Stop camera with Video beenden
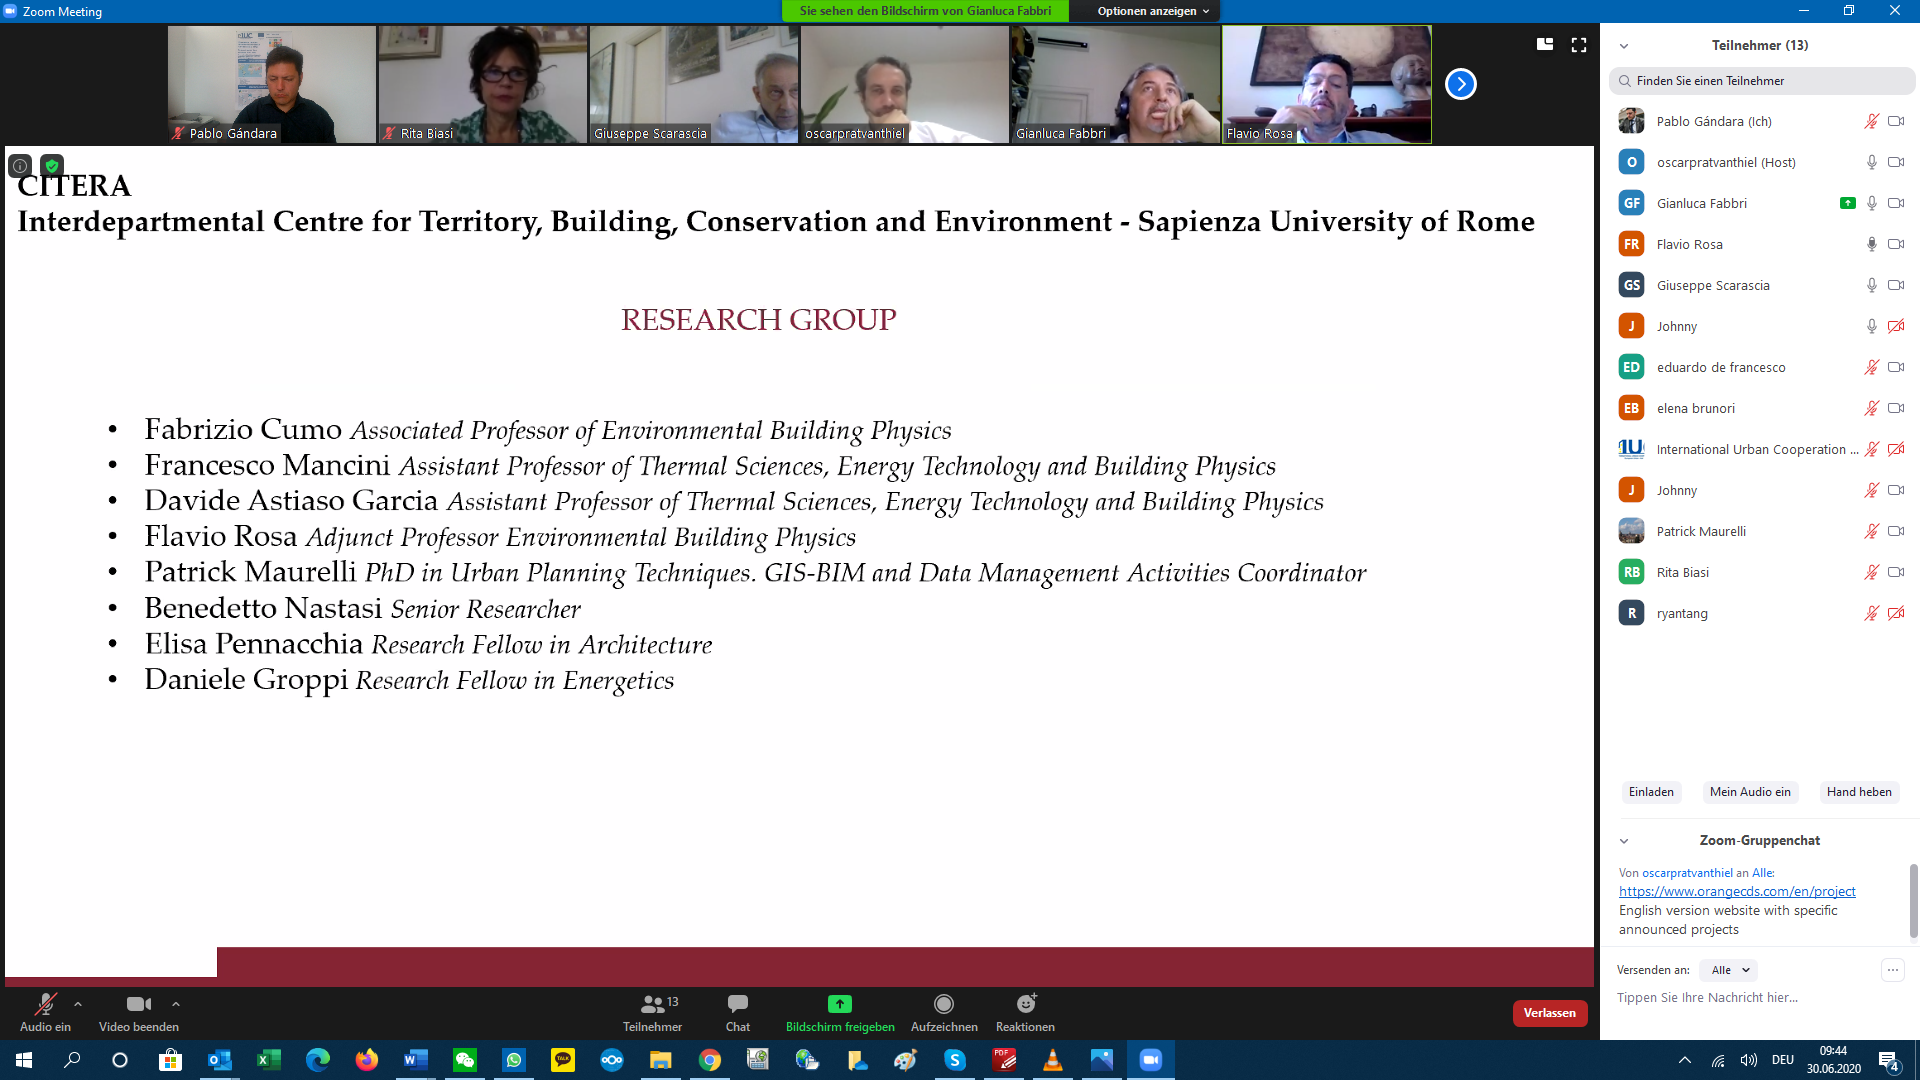The image size is (1920, 1080). click(139, 1004)
